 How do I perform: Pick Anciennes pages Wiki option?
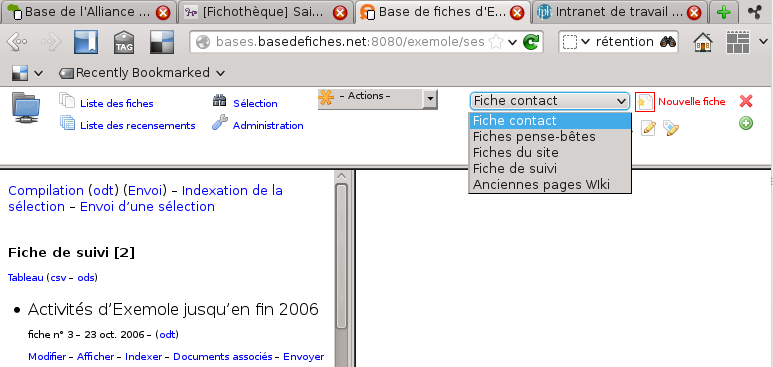coord(550,184)
